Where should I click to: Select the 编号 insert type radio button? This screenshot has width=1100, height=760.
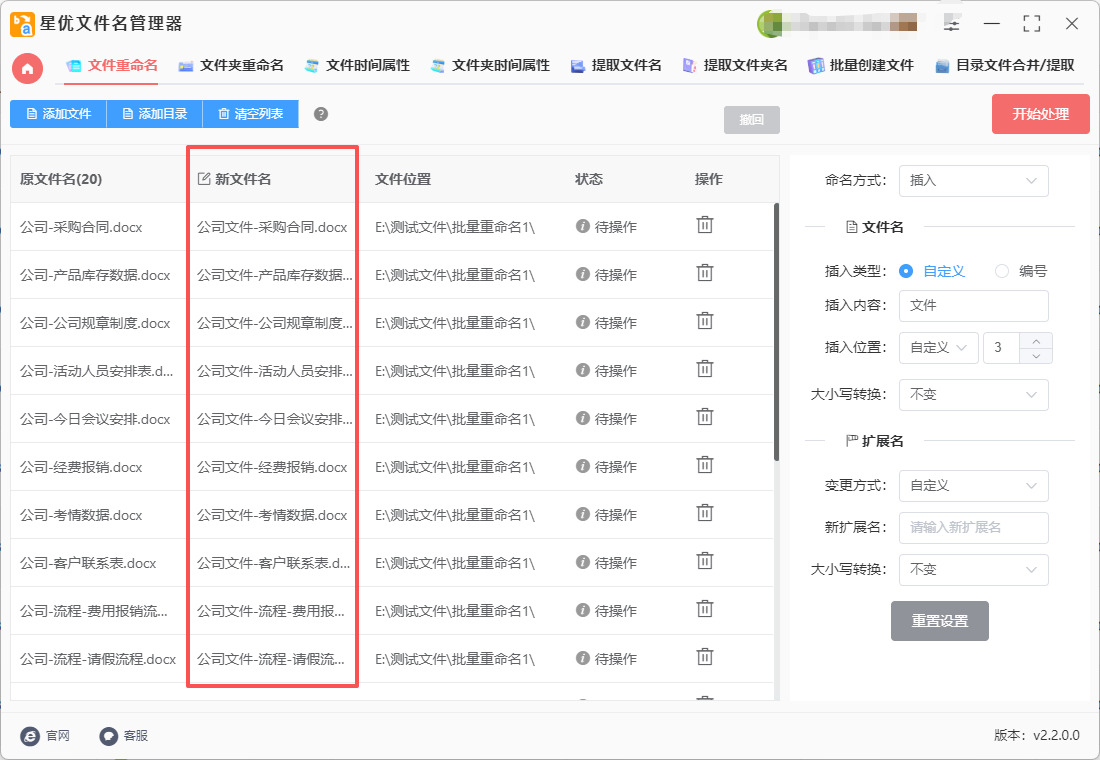click(1002, 271)
